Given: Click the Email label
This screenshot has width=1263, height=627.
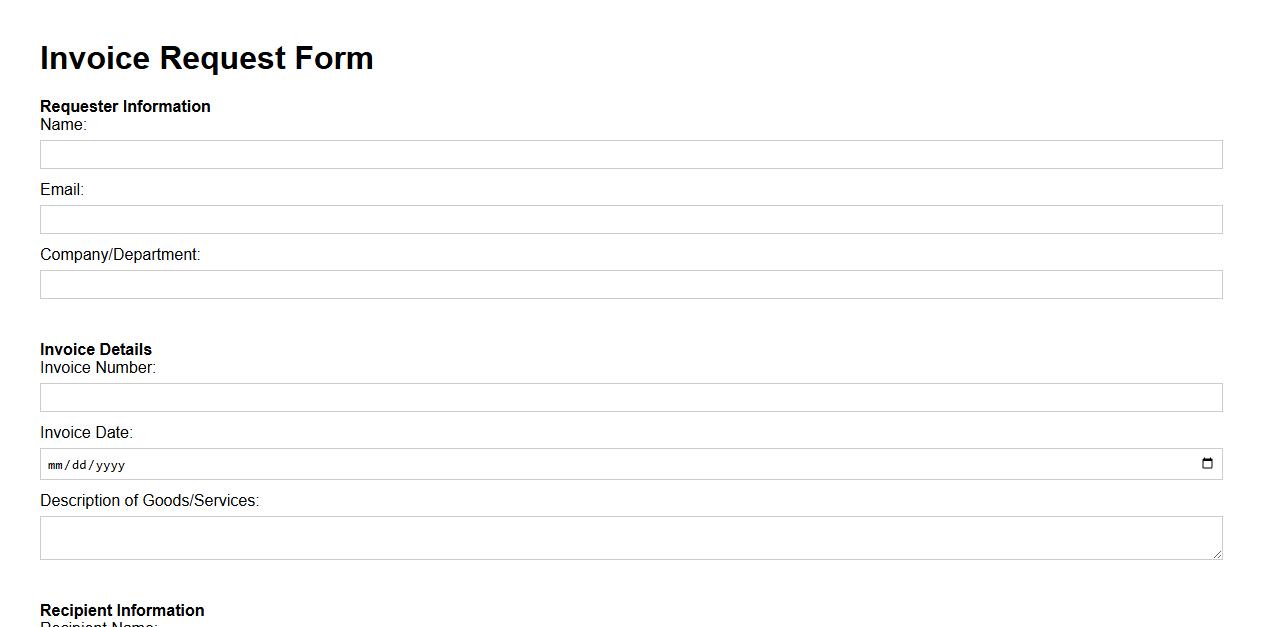Looking at the screenshot, I should point(59,188).
